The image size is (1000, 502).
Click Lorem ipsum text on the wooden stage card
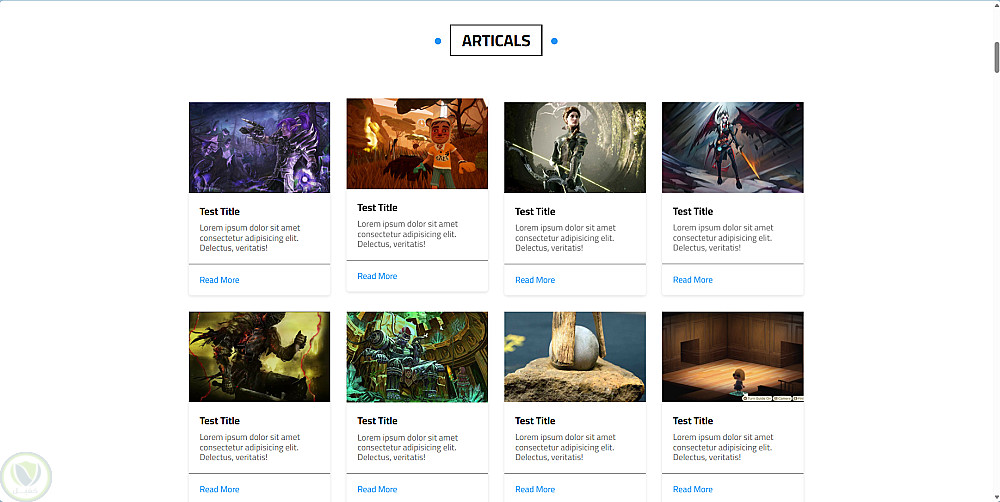point(723,447)
